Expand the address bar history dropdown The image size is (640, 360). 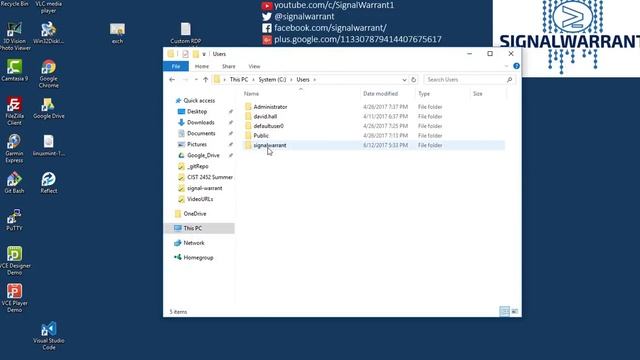[x=404, y=80]
